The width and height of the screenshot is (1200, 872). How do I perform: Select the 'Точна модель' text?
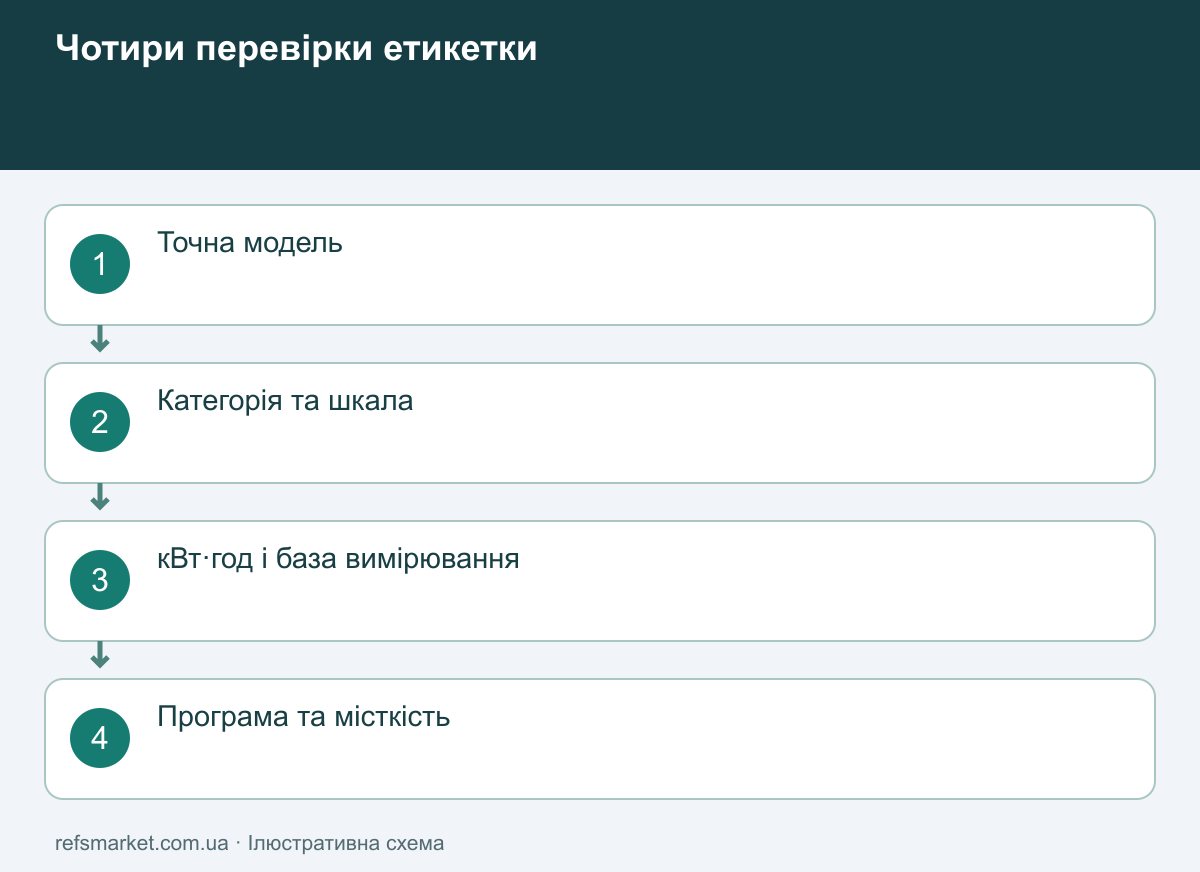250,243
